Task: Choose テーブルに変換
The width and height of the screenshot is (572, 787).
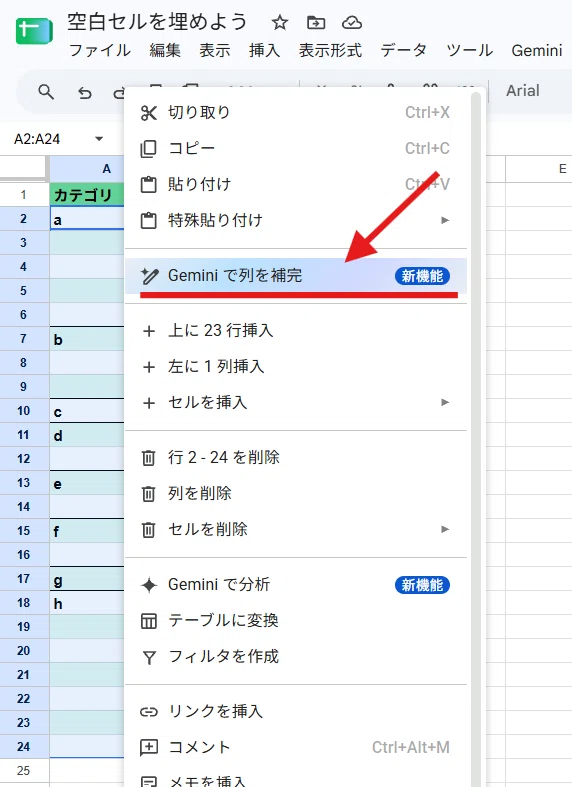Action: [296, 620]
